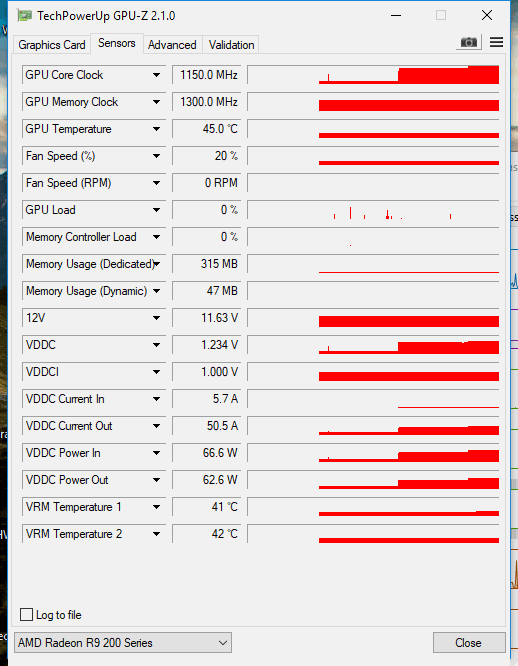Viewport: 518px width, 666px height.
Task: Click the 1.000 V VDDCI reading
Action: coord(207,372)
